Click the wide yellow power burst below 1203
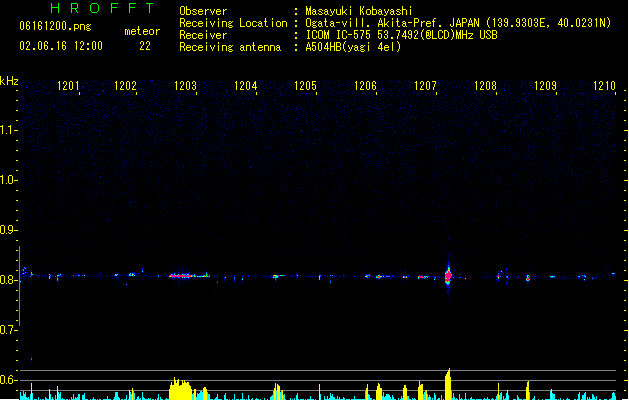629x400 pixels. click(181, 388)
